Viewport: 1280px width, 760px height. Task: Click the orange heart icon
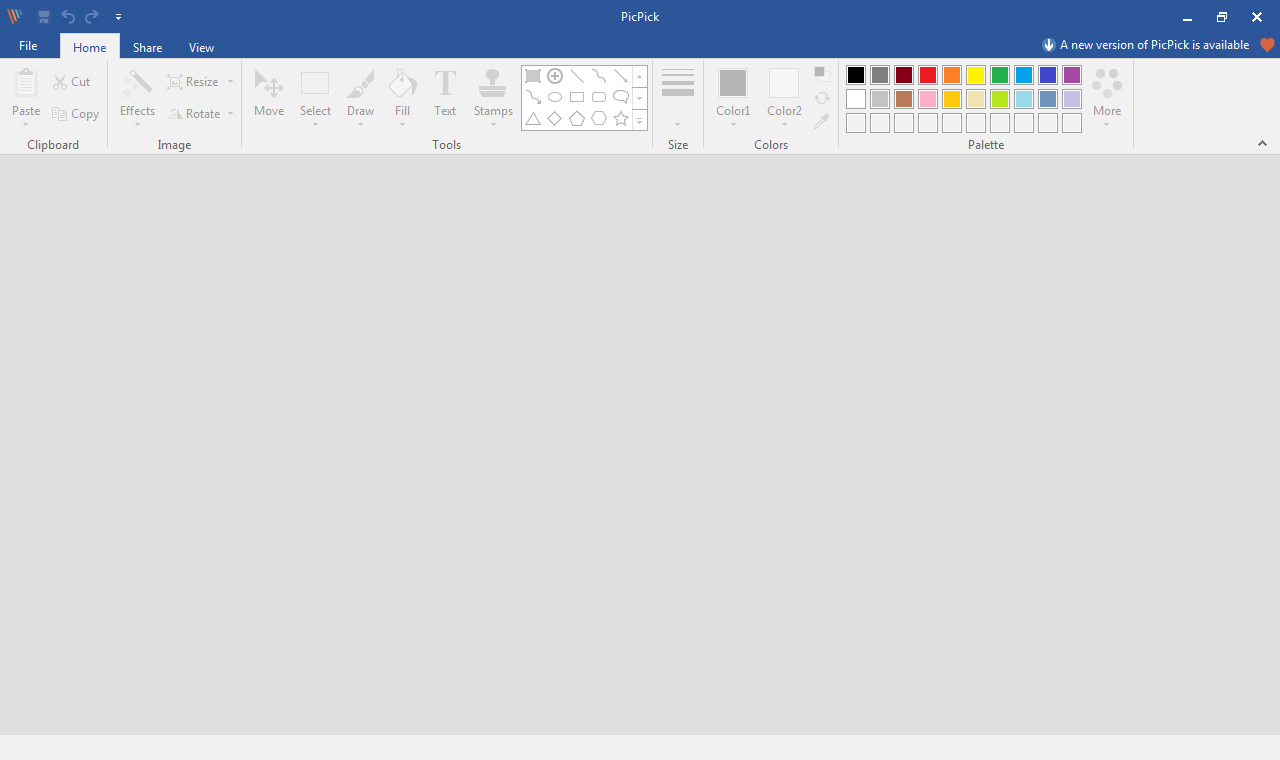click(x=1267, y=45)
